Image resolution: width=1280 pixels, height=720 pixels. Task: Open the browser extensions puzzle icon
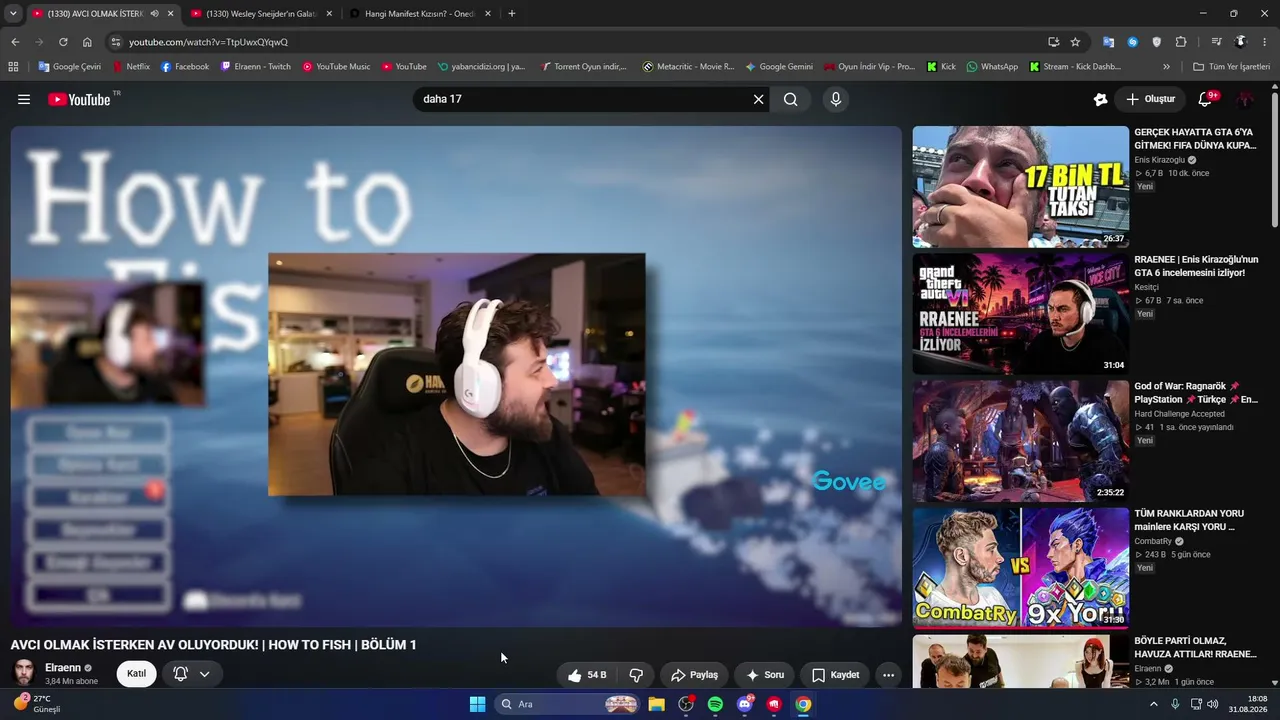1181,42
